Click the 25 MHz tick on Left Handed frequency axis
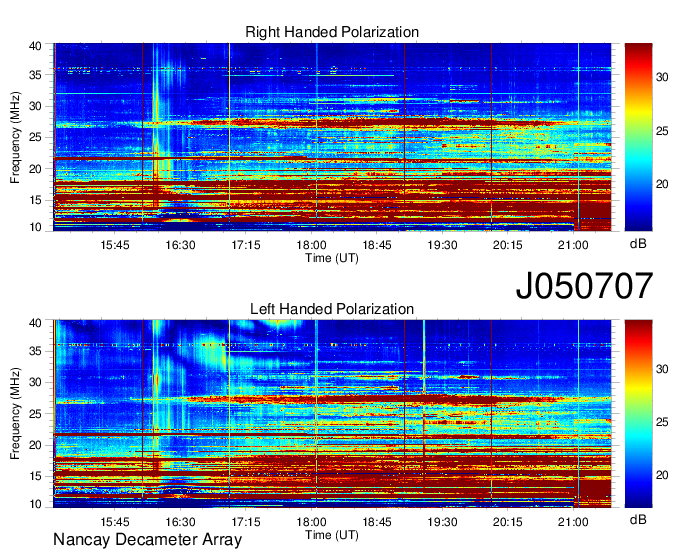This screenshot has width=680, height=552. (x=36, y=414)
